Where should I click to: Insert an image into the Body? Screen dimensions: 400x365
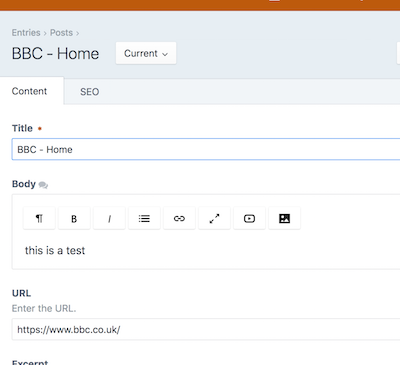pyautogui.click(x=284, y=218)
